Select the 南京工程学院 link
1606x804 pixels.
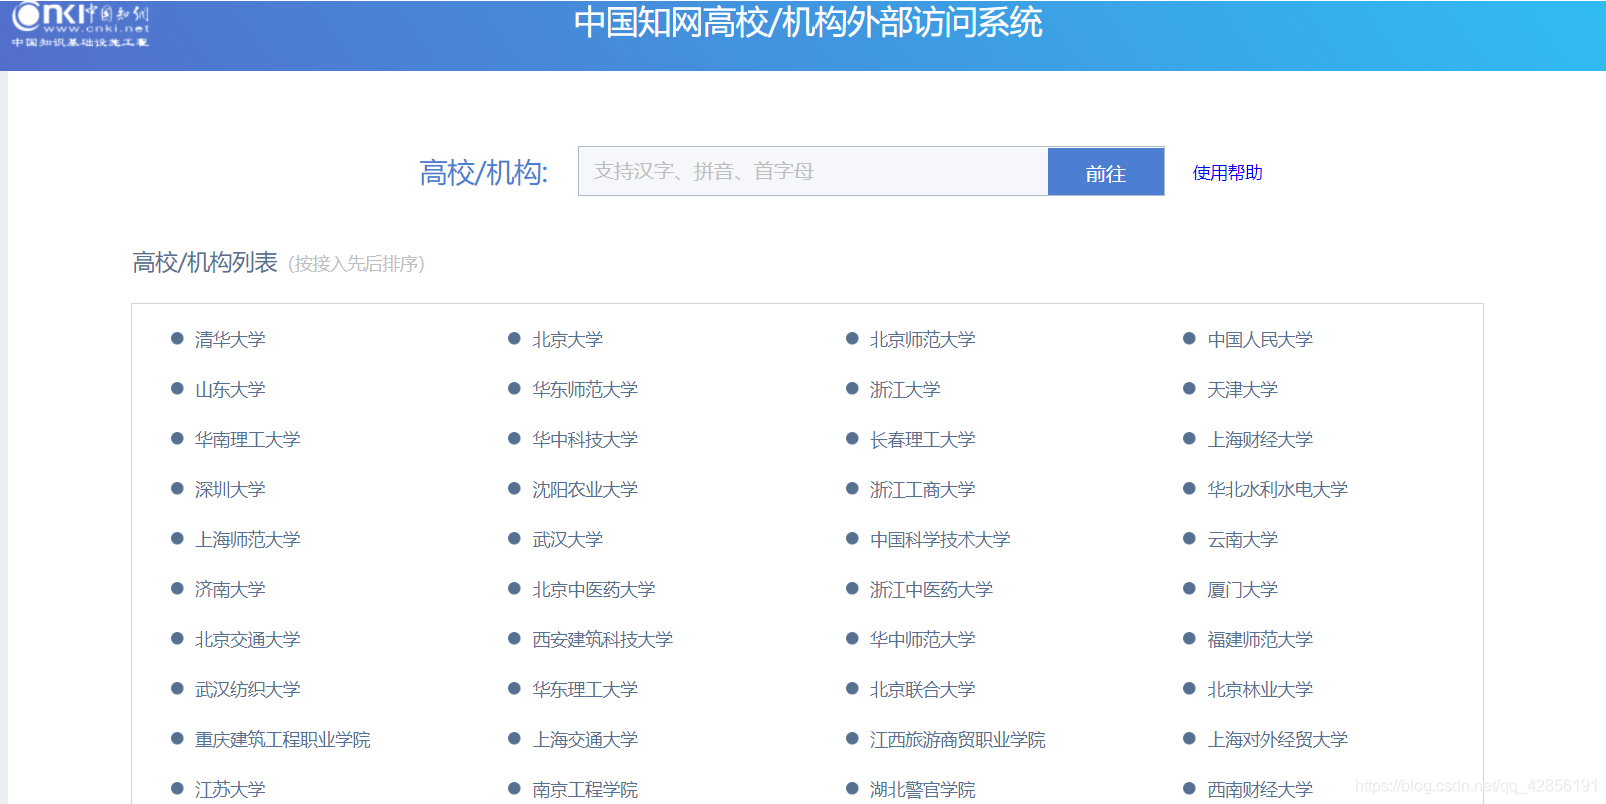[585, 790]
